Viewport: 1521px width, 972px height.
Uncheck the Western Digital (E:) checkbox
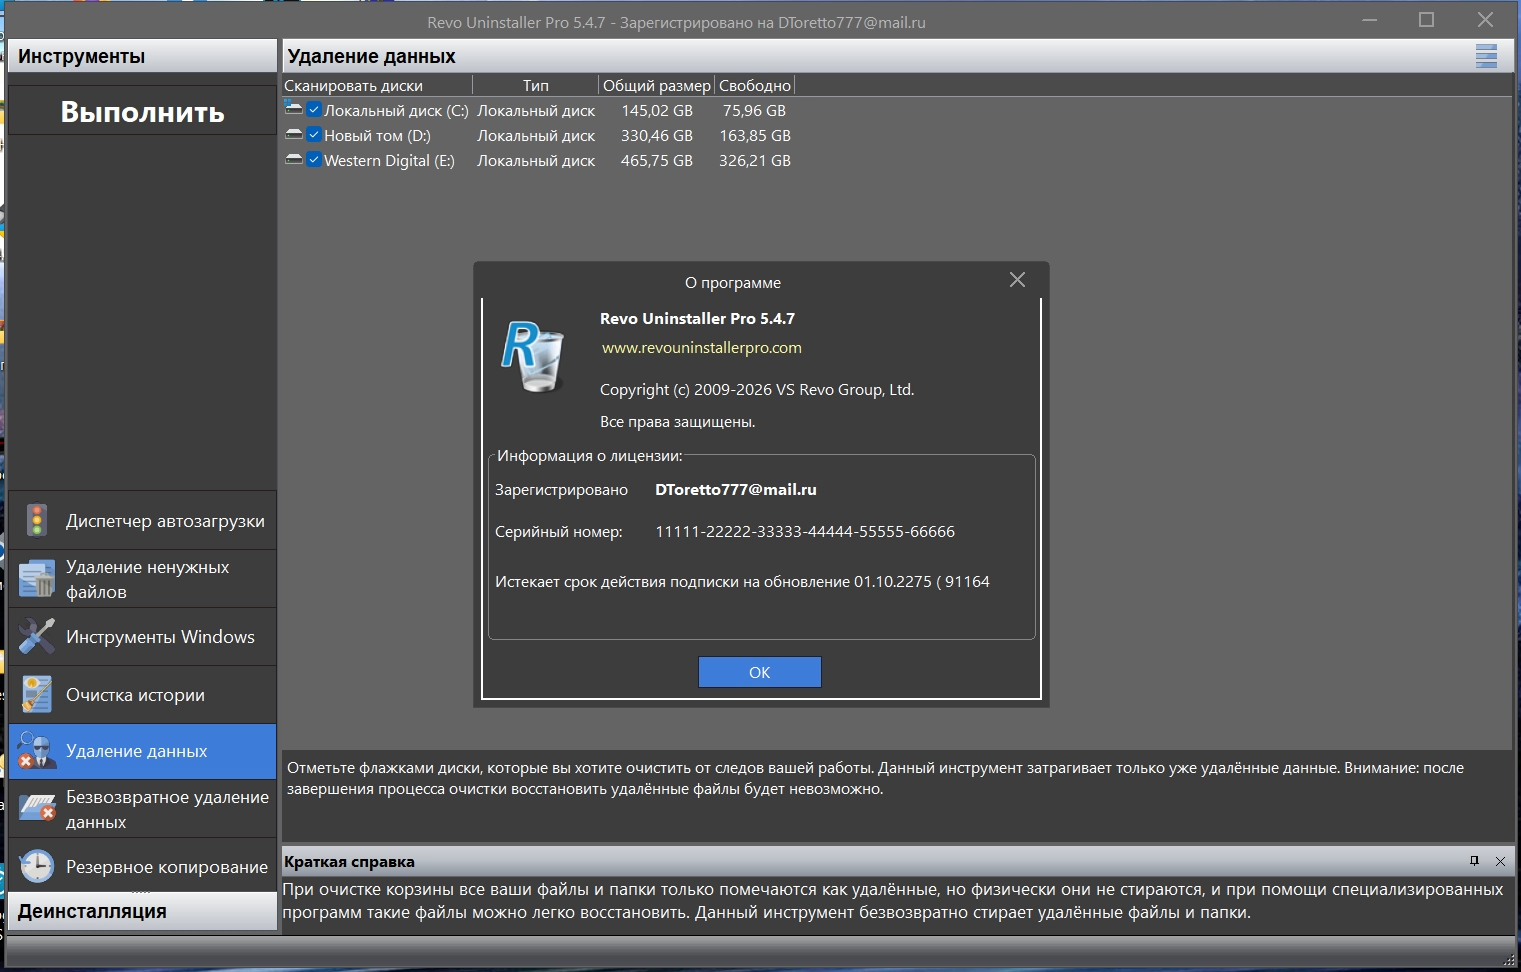pyautogui.click(x=314, y=160)
